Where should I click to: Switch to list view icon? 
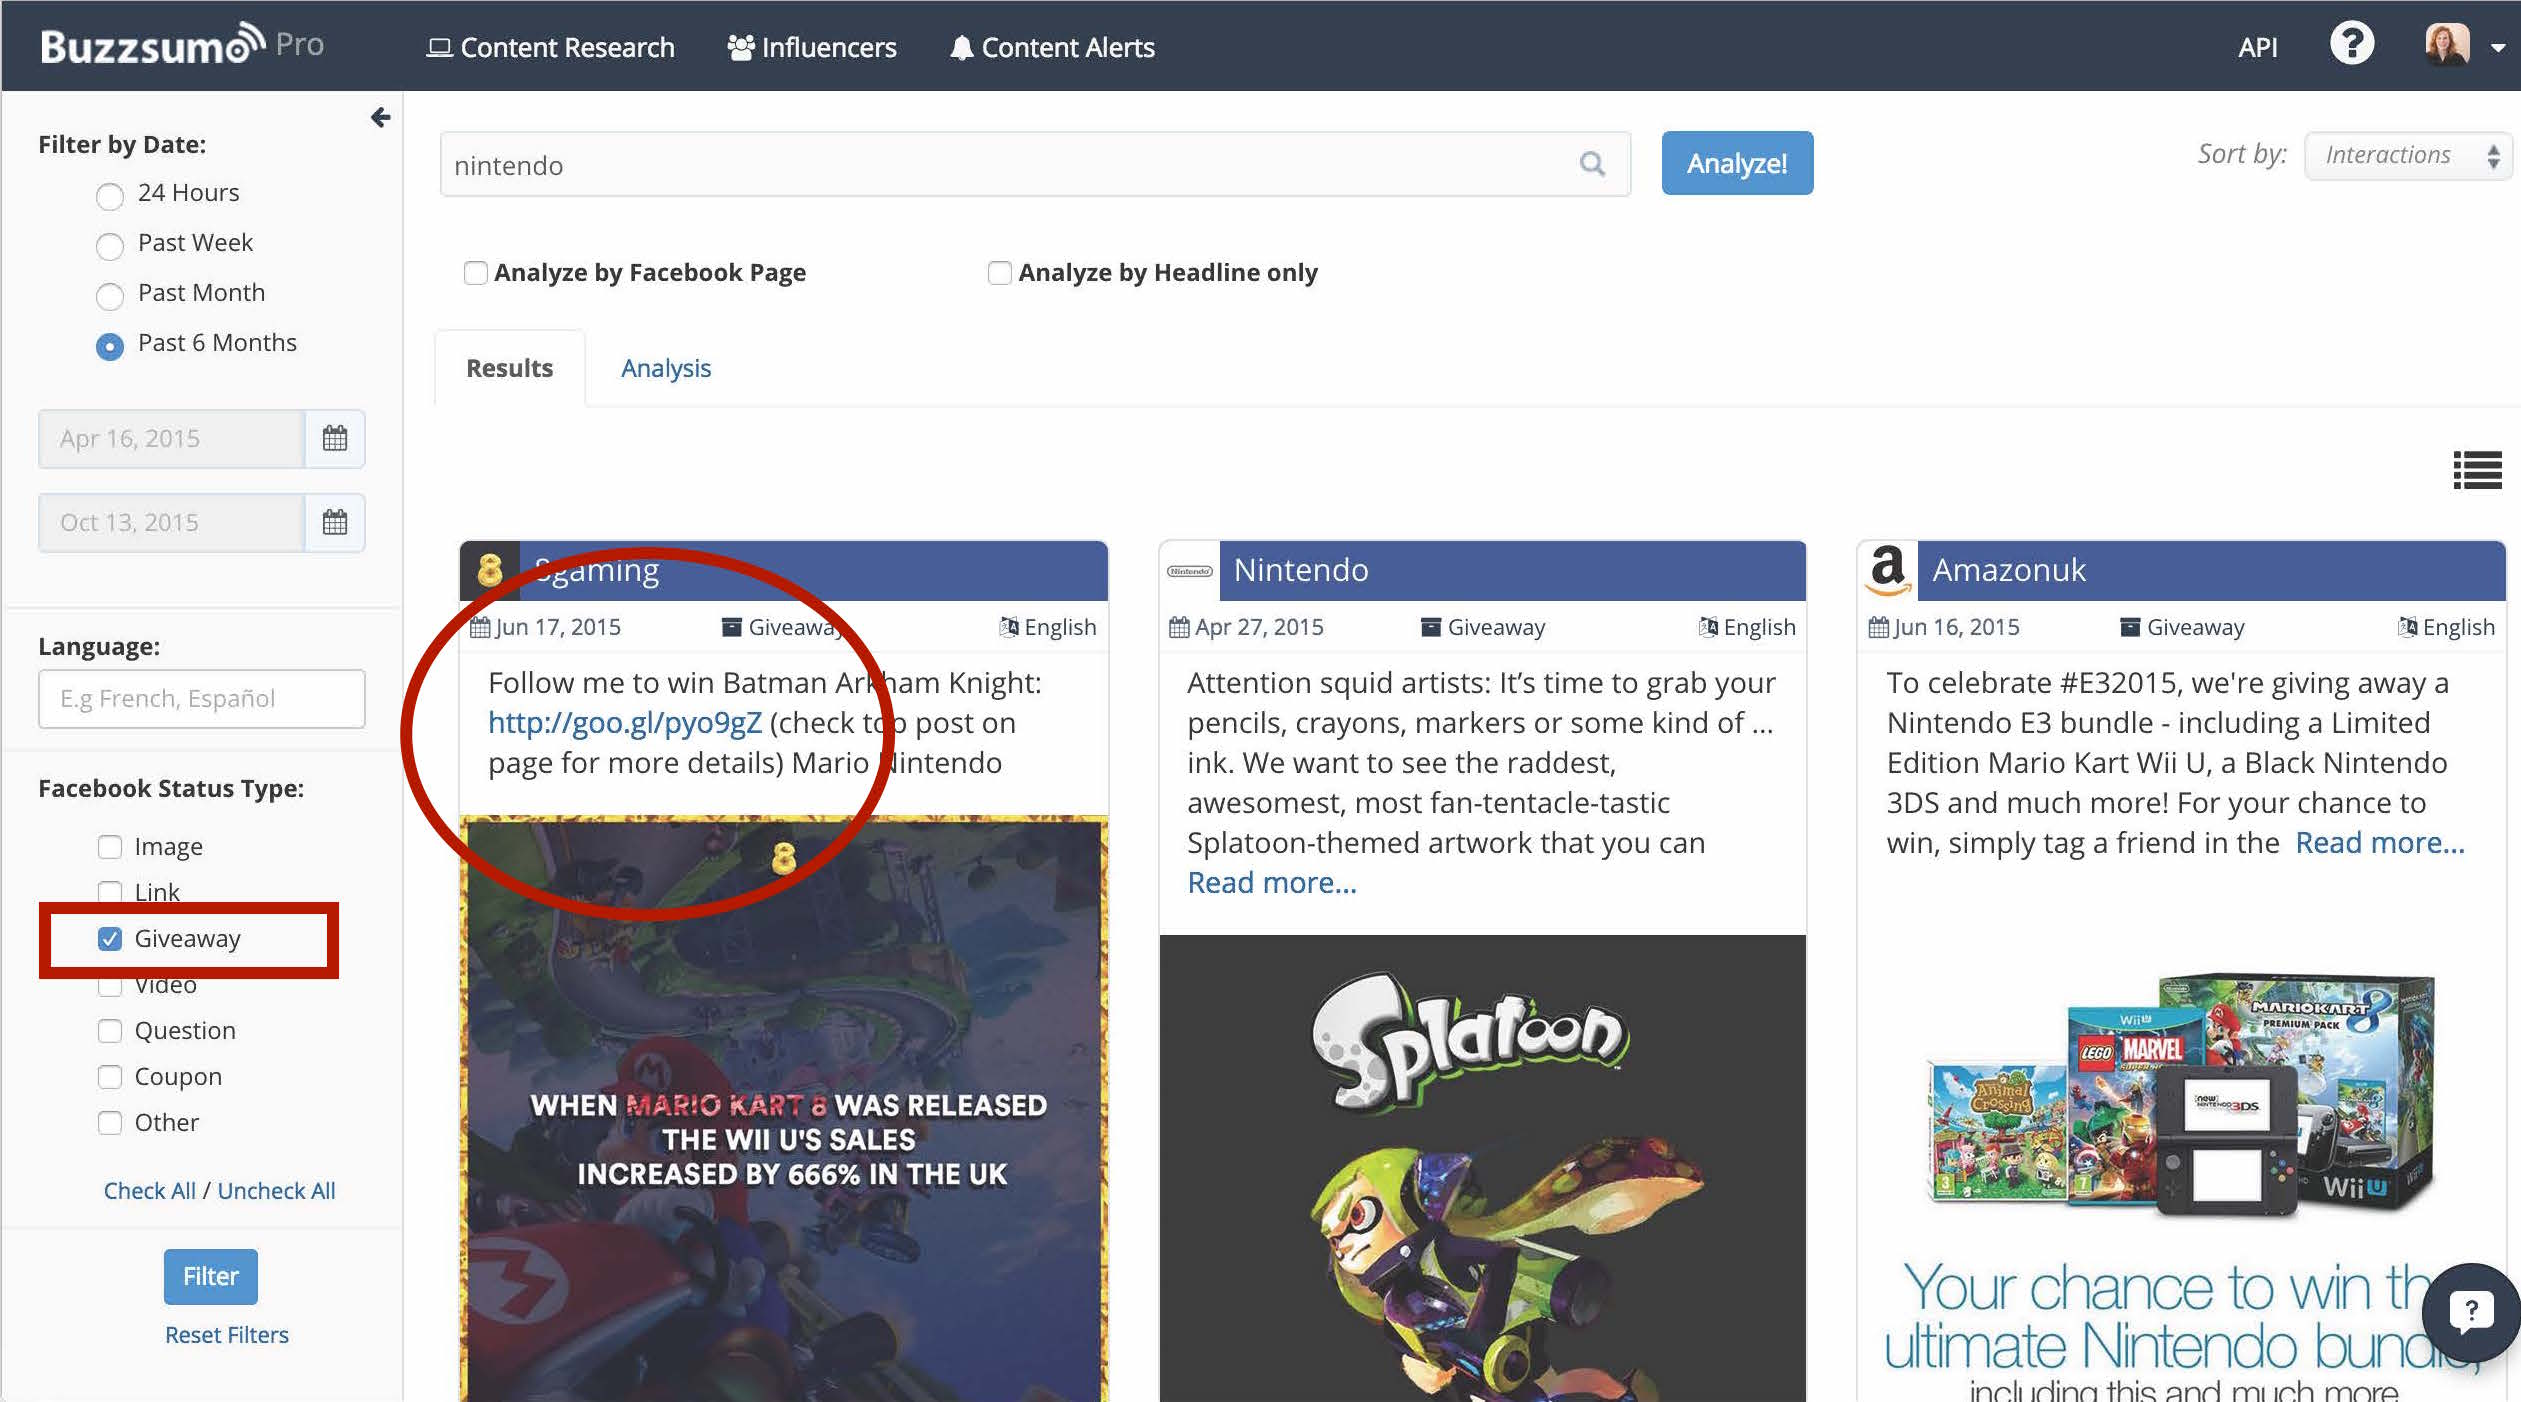[x=2477, y=470]
